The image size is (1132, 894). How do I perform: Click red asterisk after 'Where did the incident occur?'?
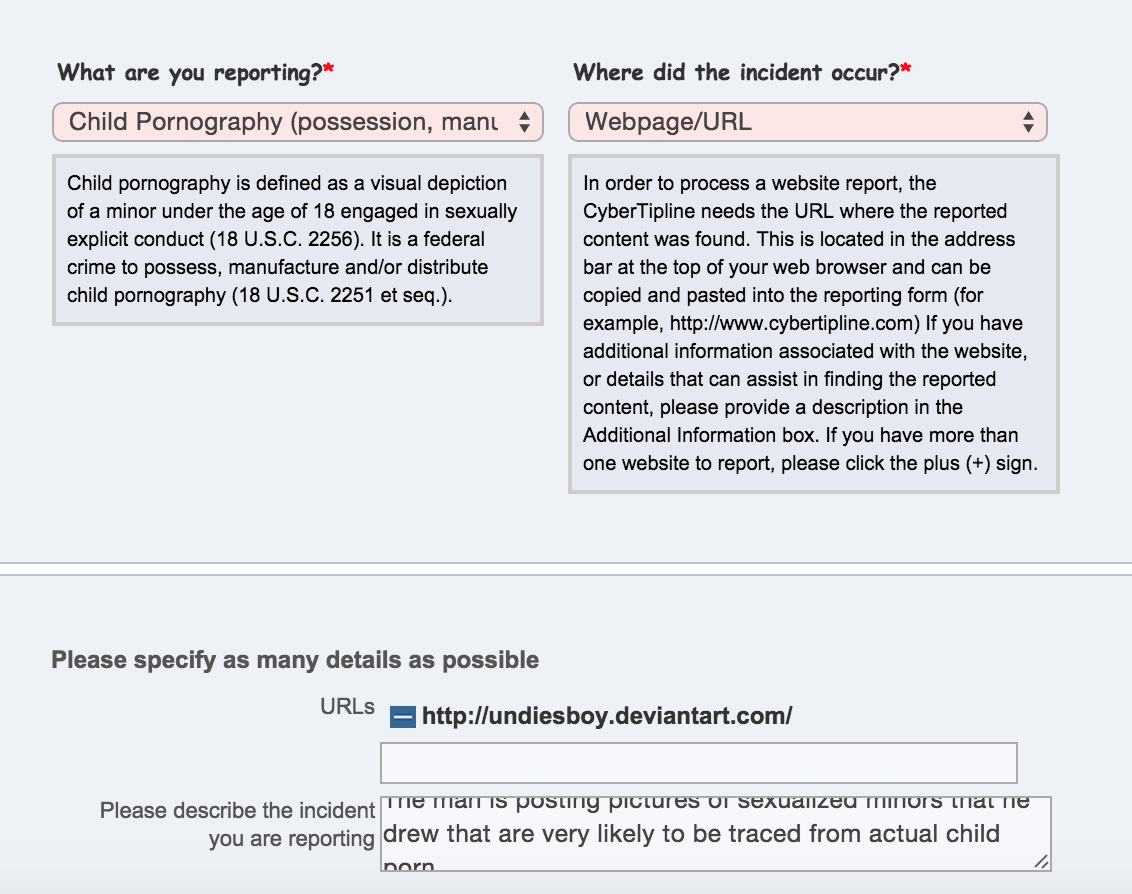(x=905, y=69)
